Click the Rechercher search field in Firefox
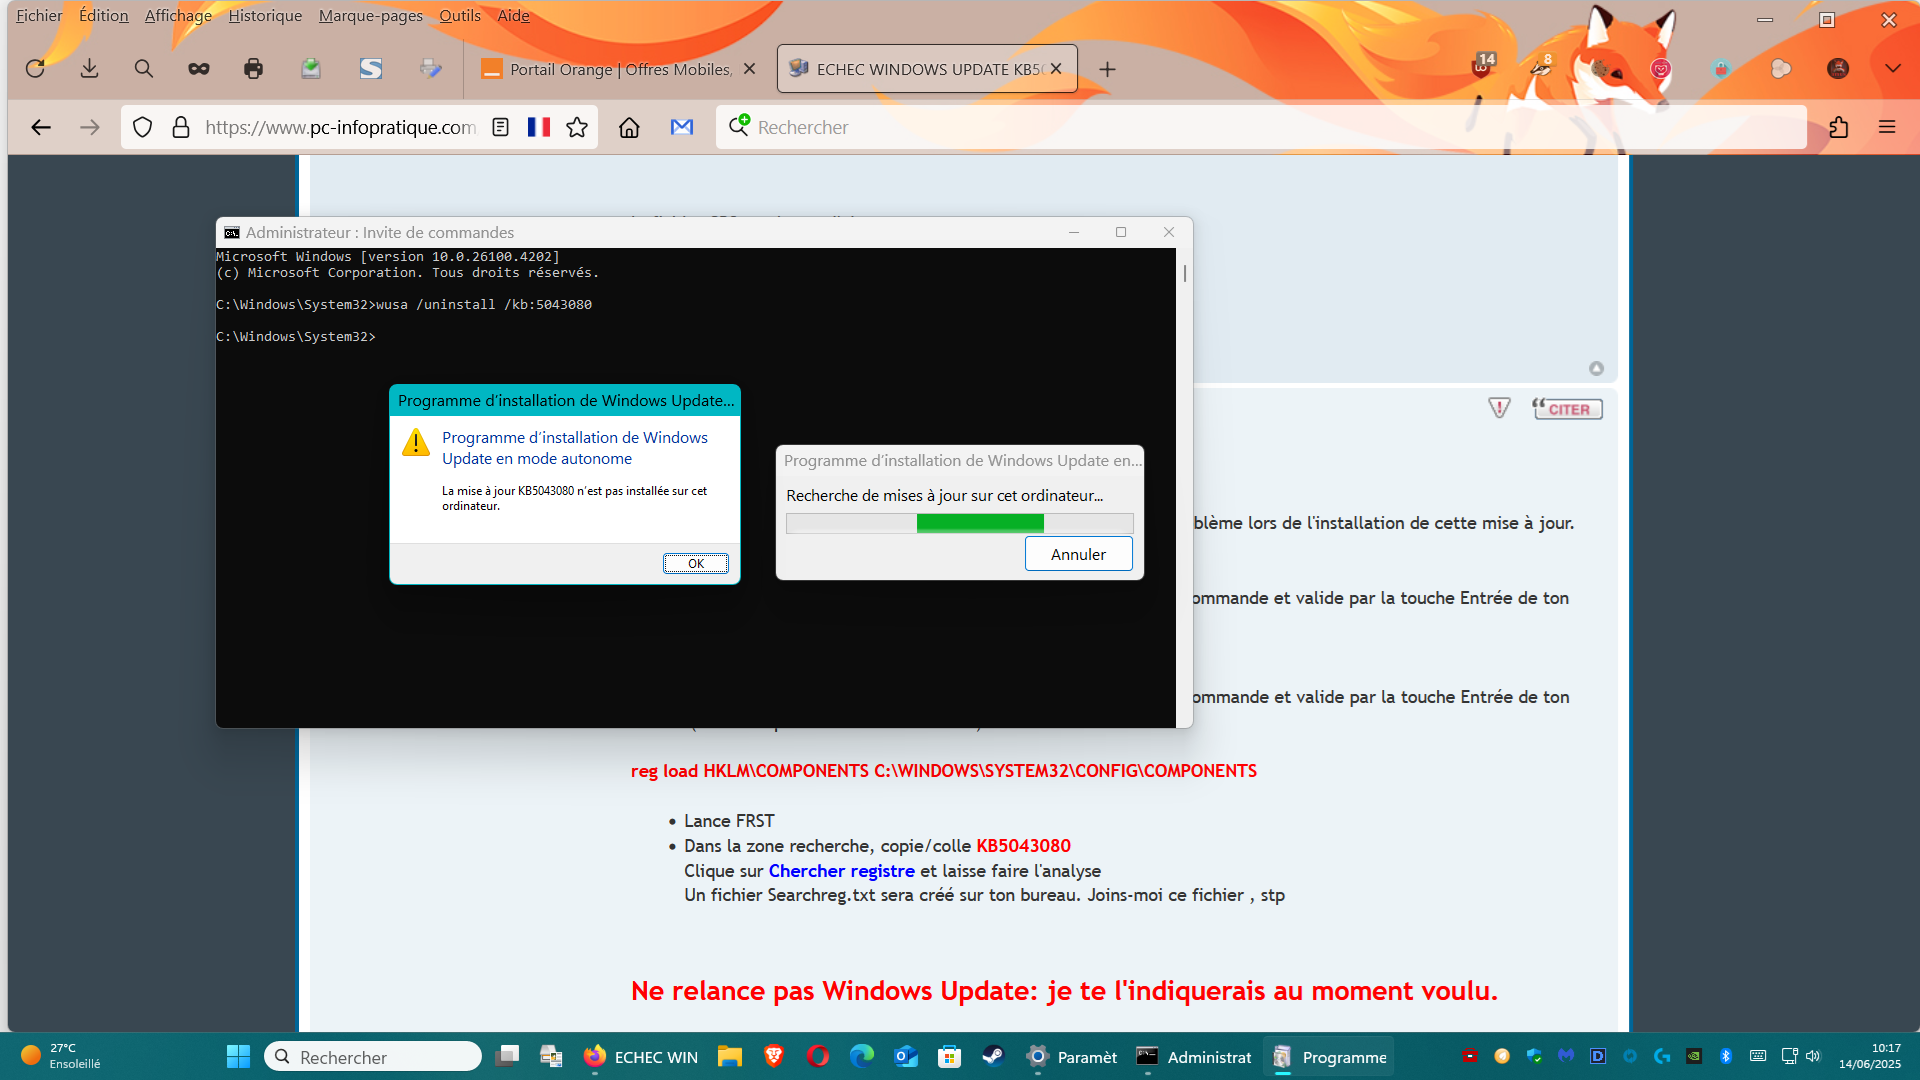The height and width of the screenshot is (1080, 1920). pyautogui.click(x=1260, y=127)
